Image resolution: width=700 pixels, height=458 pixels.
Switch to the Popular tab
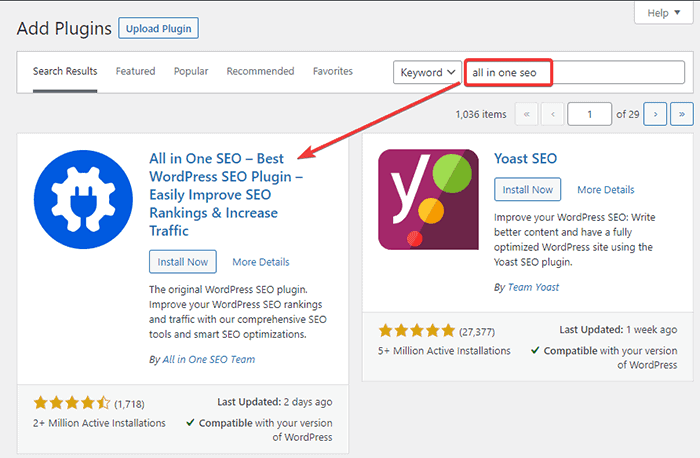pyautogui.click(x=191, y=72)
